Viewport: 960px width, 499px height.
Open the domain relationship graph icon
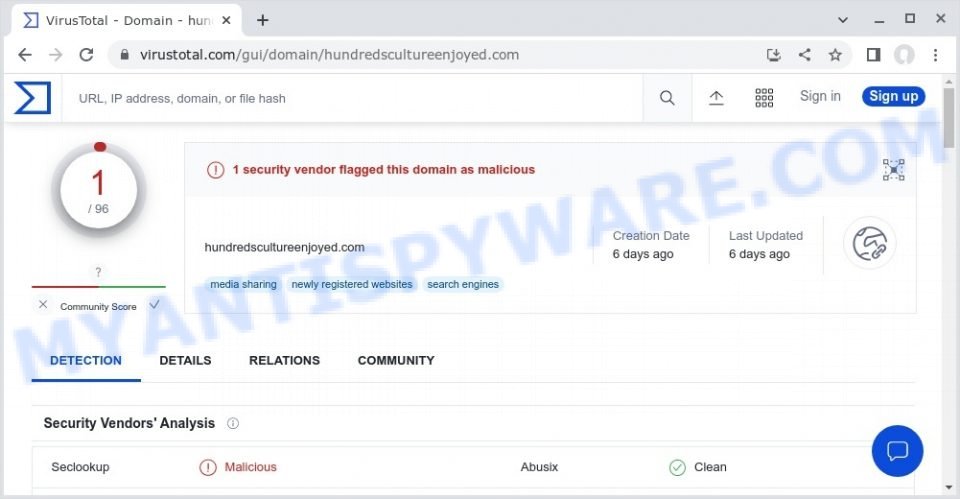click(x=893, y=170)
